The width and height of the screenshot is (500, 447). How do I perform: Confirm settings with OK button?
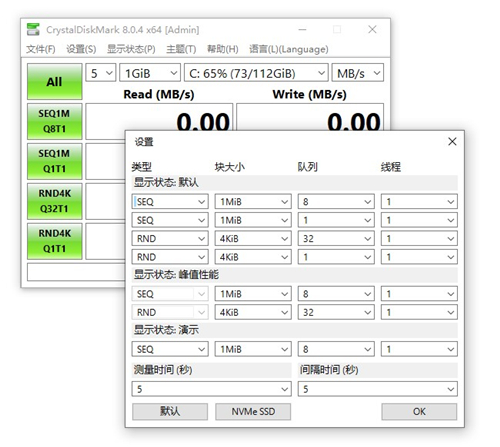[419, 412]
